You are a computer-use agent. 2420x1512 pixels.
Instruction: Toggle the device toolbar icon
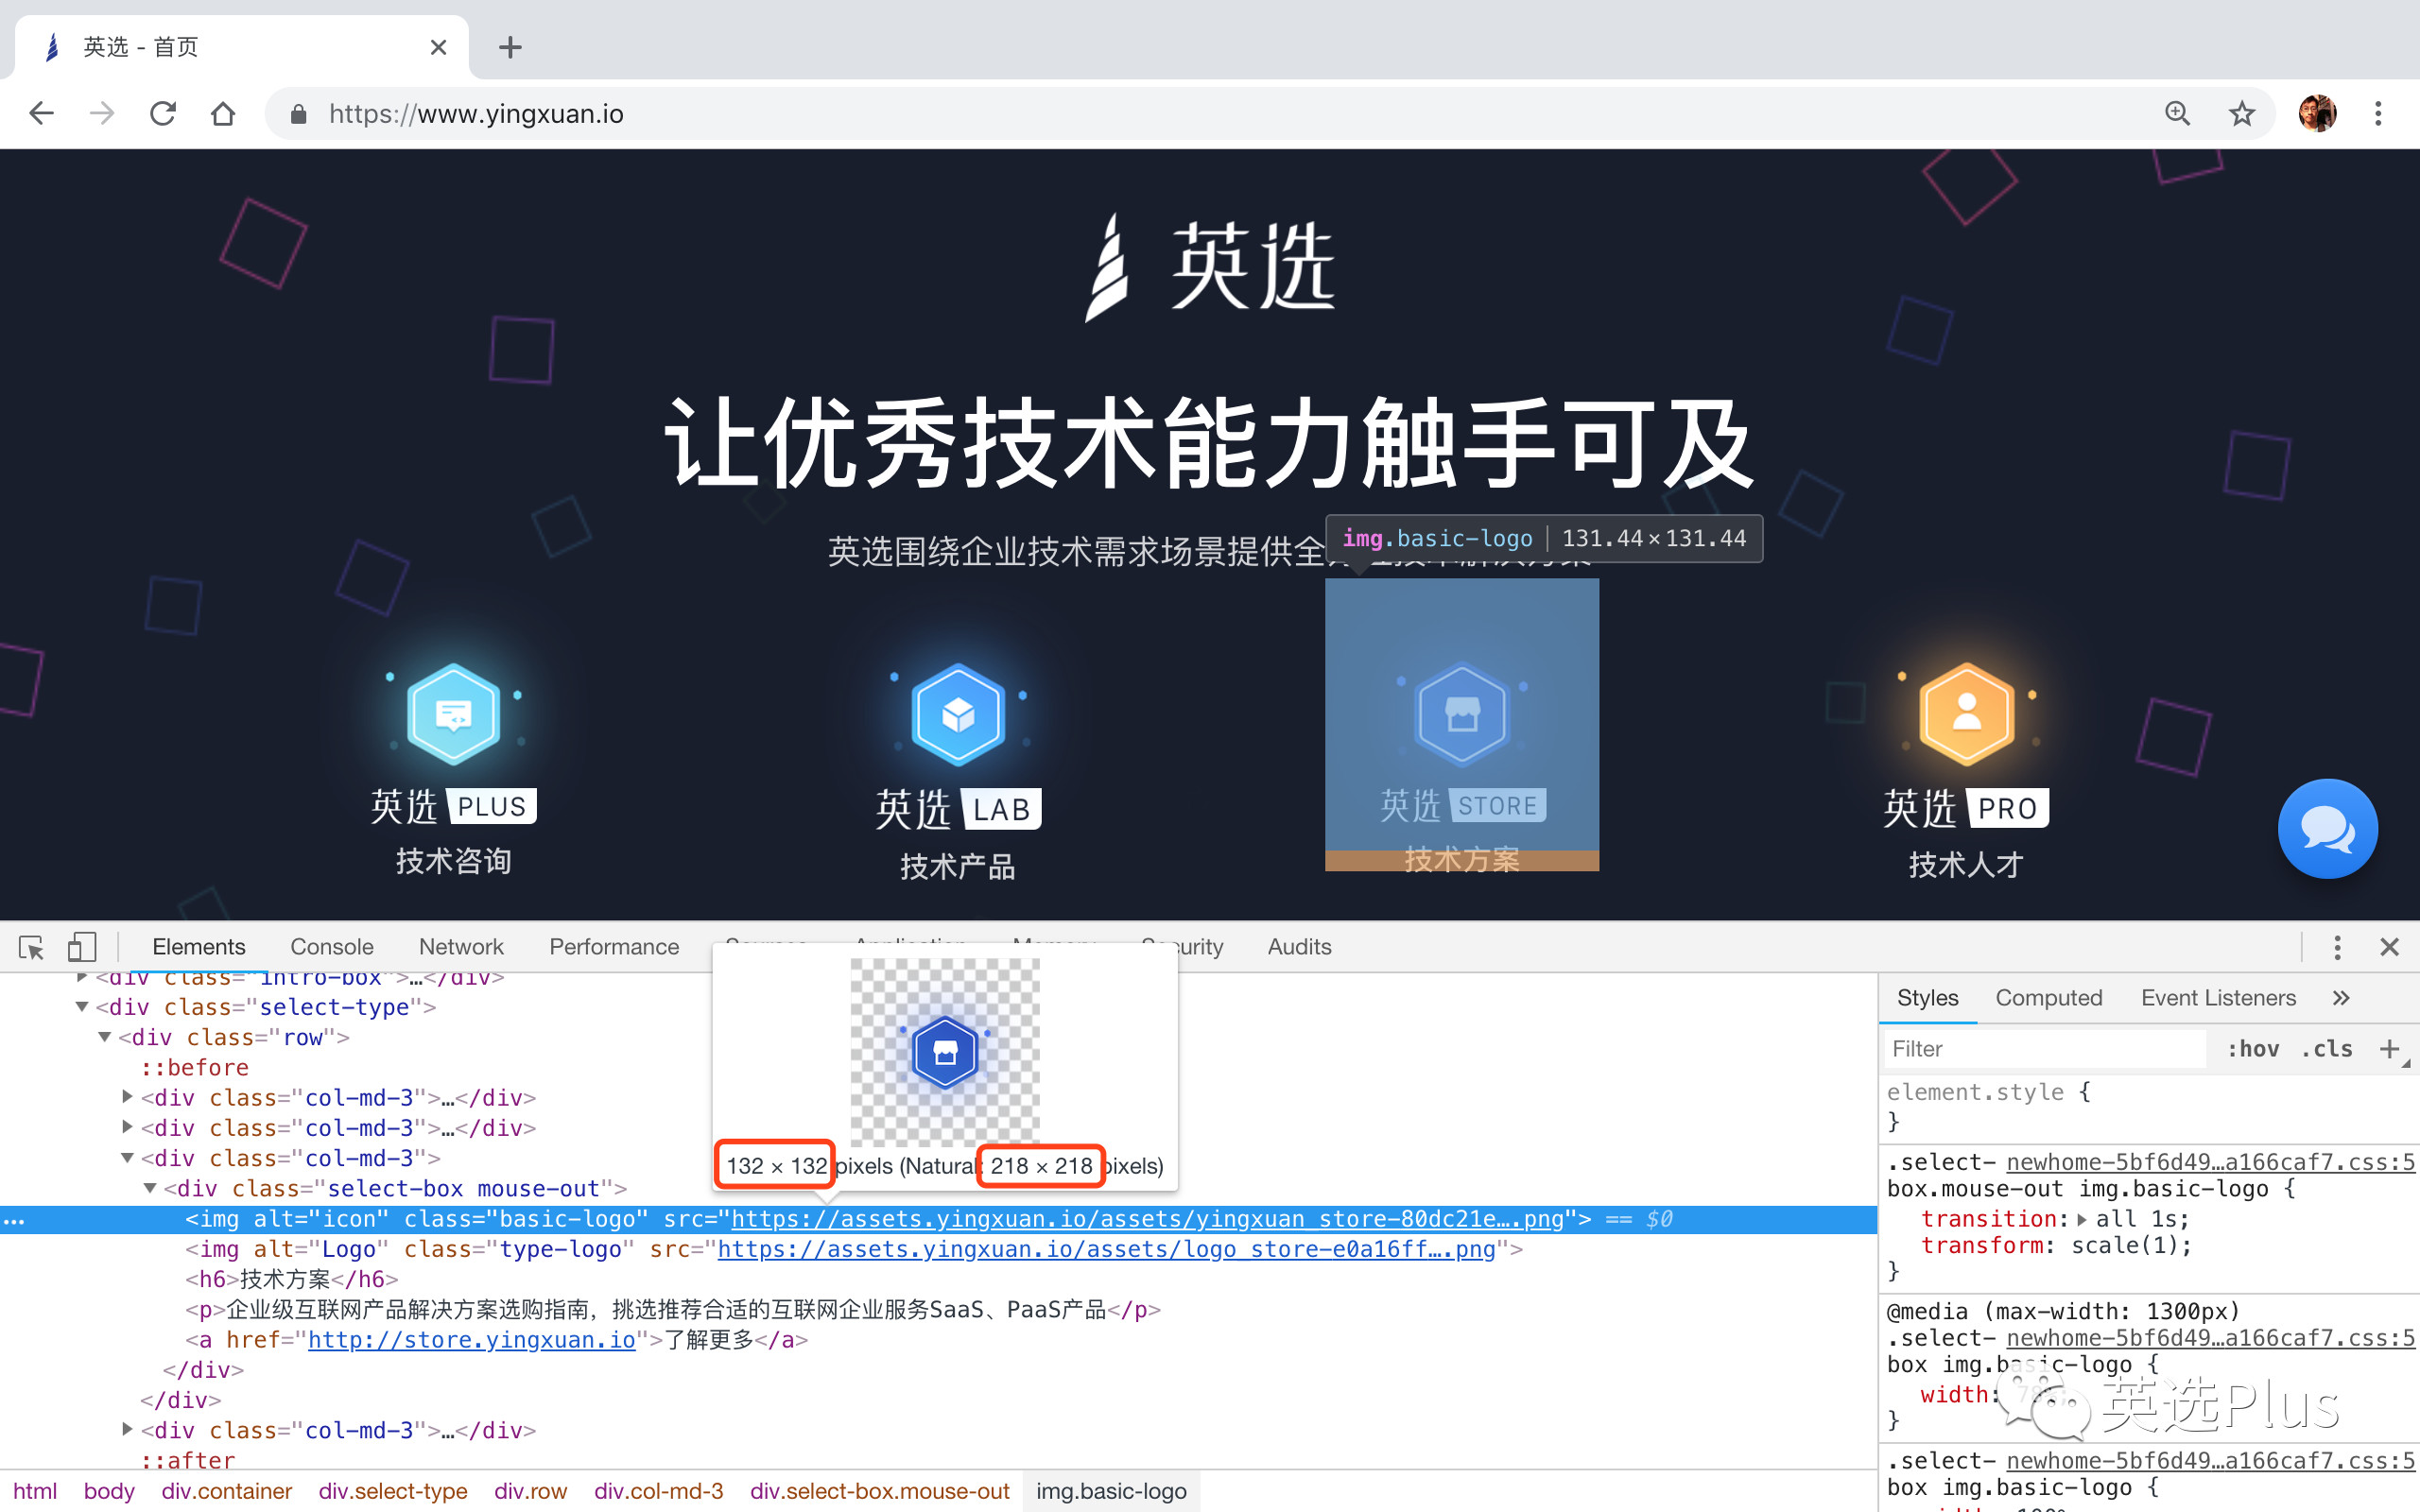click(82, 946)
